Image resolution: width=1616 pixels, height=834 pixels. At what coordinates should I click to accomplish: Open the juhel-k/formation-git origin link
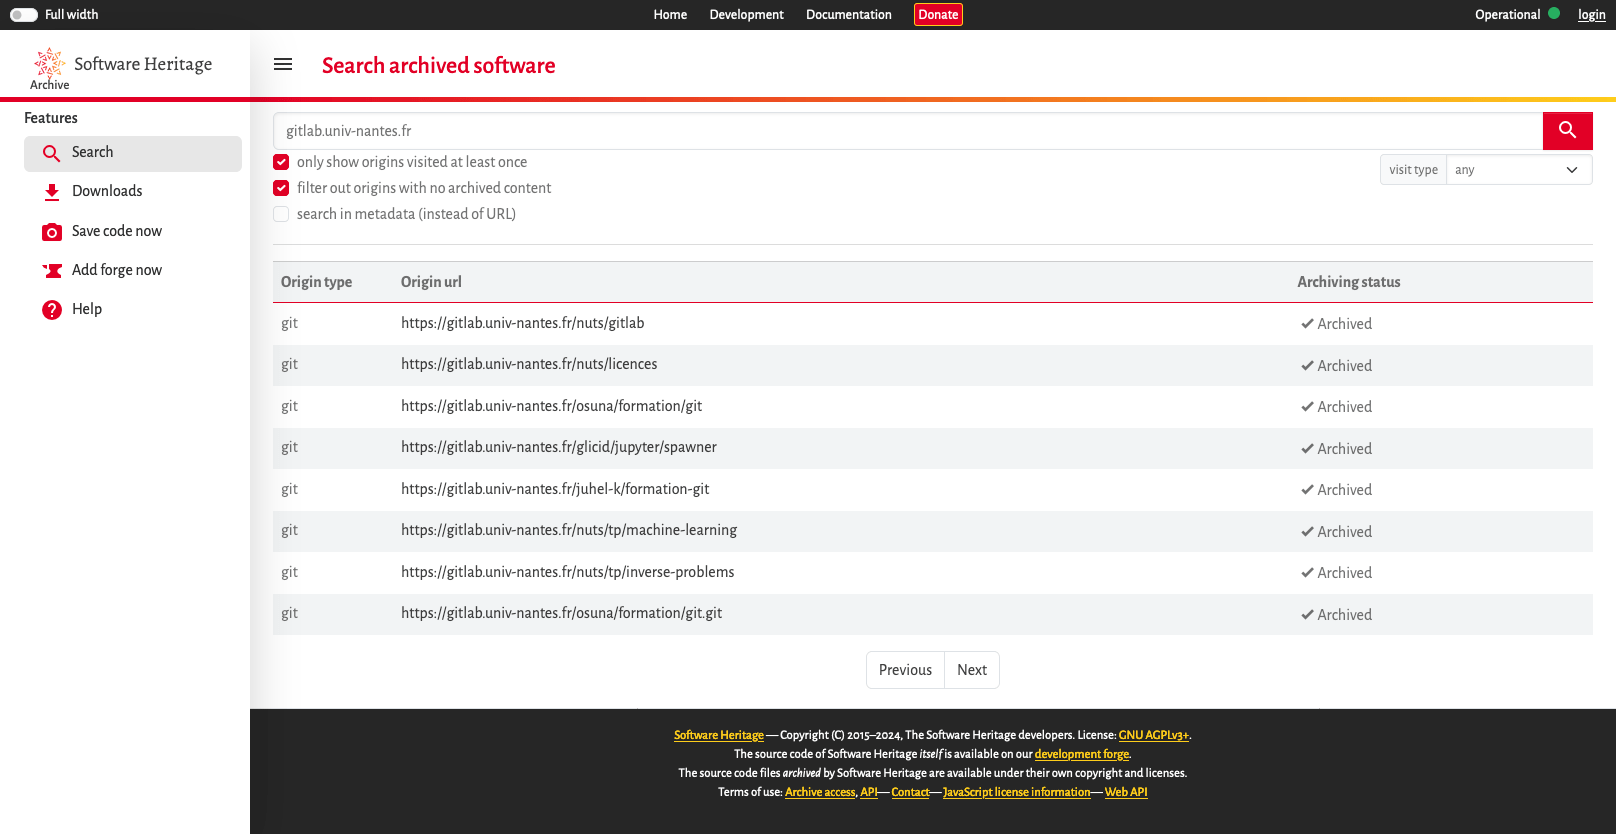[x=555, y=489]
